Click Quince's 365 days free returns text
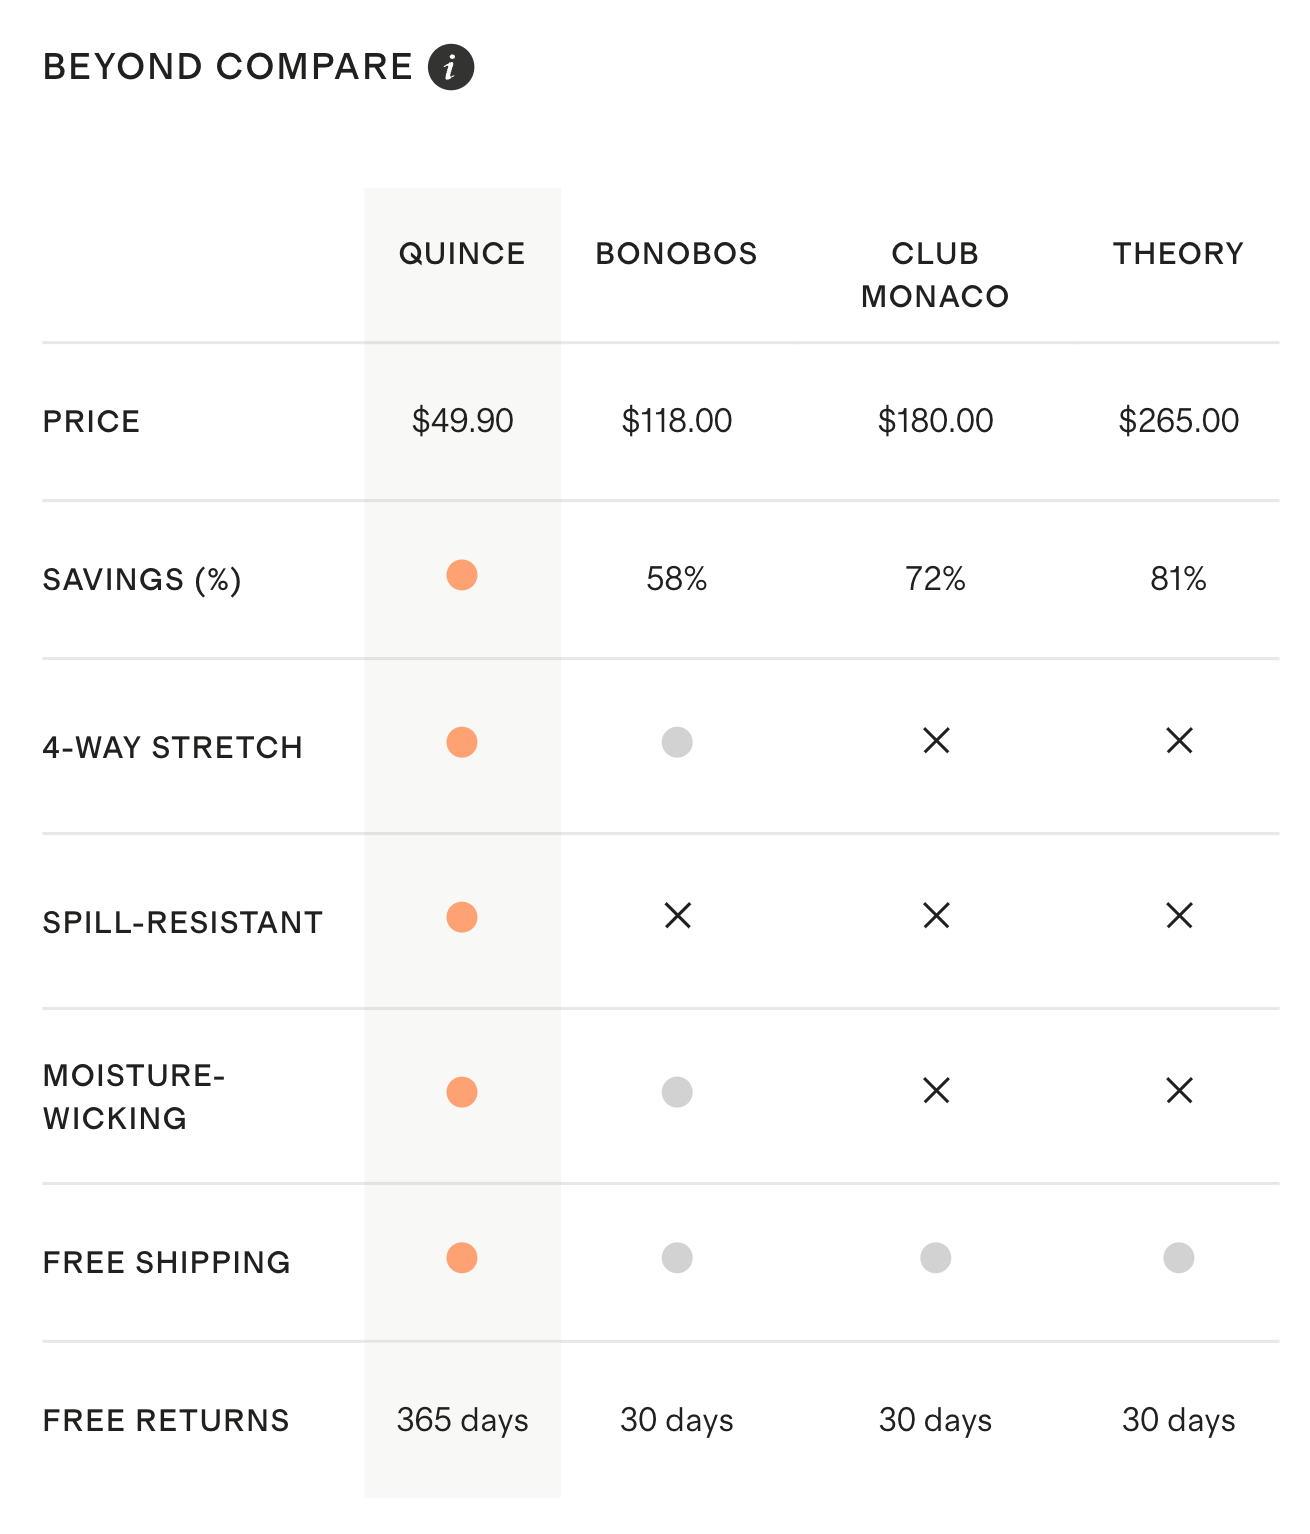This screenshot has height=1534, width=1310. (462, 1420)
